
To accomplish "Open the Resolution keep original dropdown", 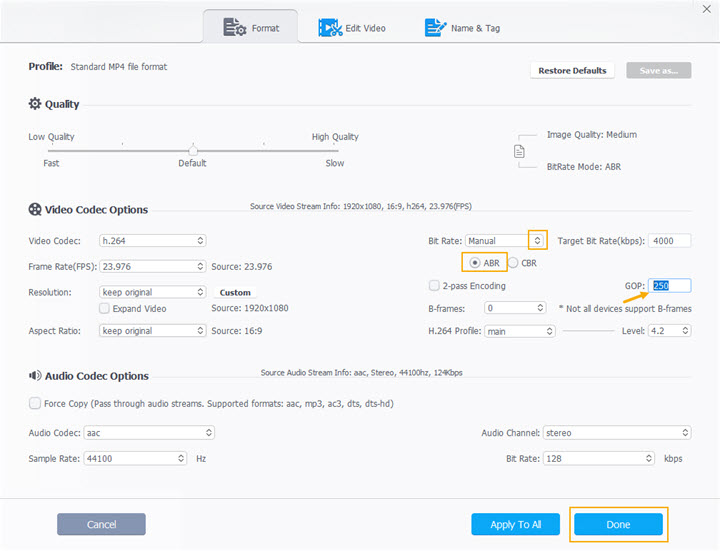I will pos(152,292).
